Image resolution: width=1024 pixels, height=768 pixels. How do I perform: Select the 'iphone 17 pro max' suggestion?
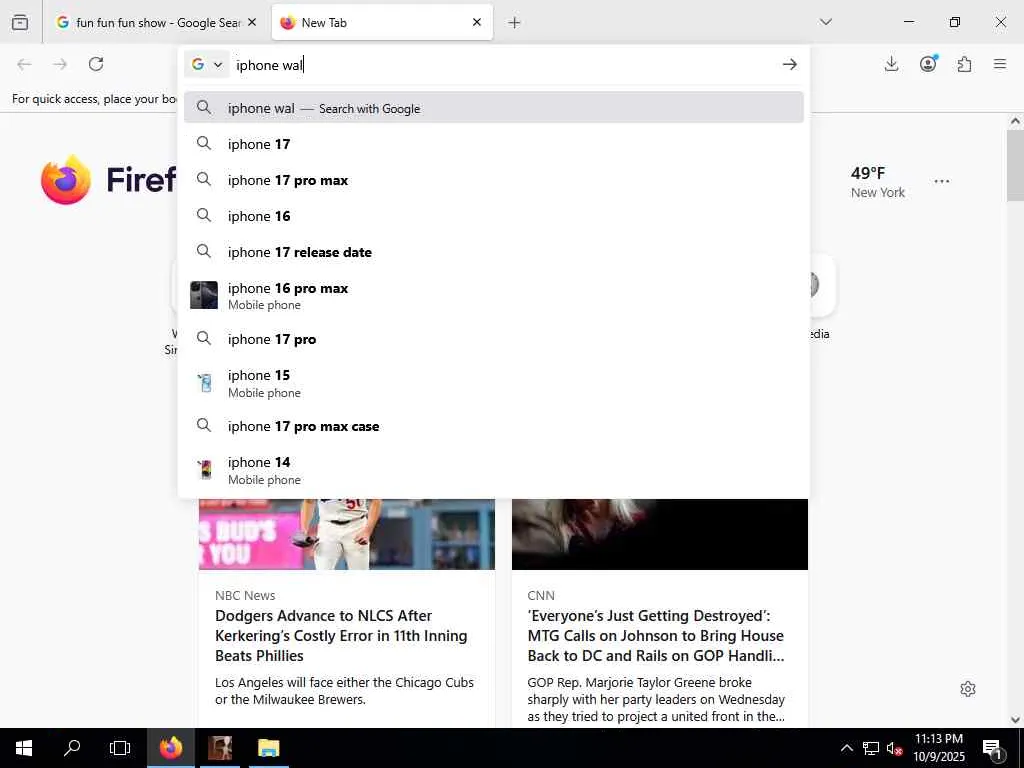[494, 180]
